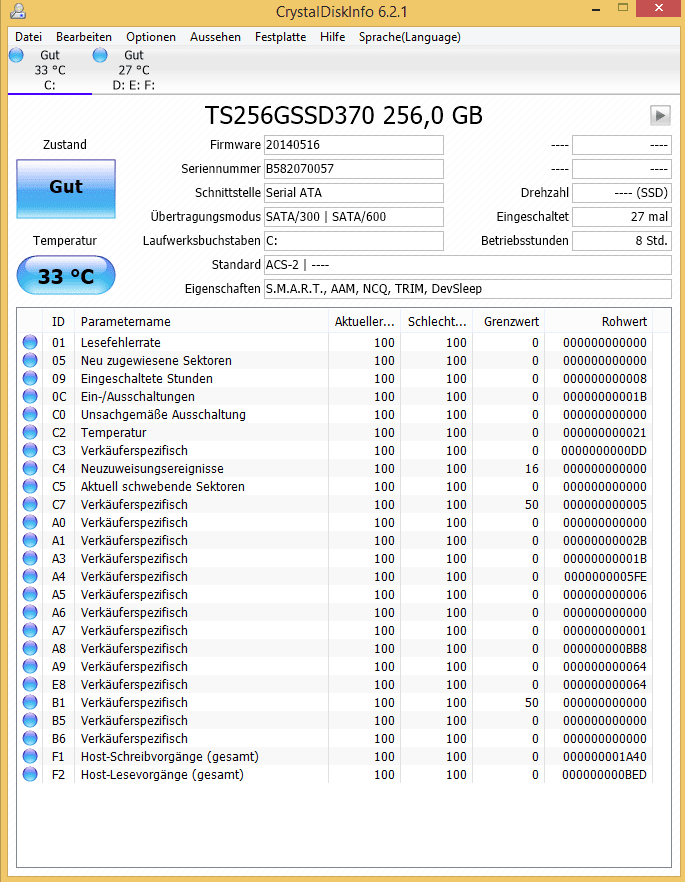Click status icon of Host-Lesevorgänge row
Viewport: 685px width, 882px height.
pos(30,775)
